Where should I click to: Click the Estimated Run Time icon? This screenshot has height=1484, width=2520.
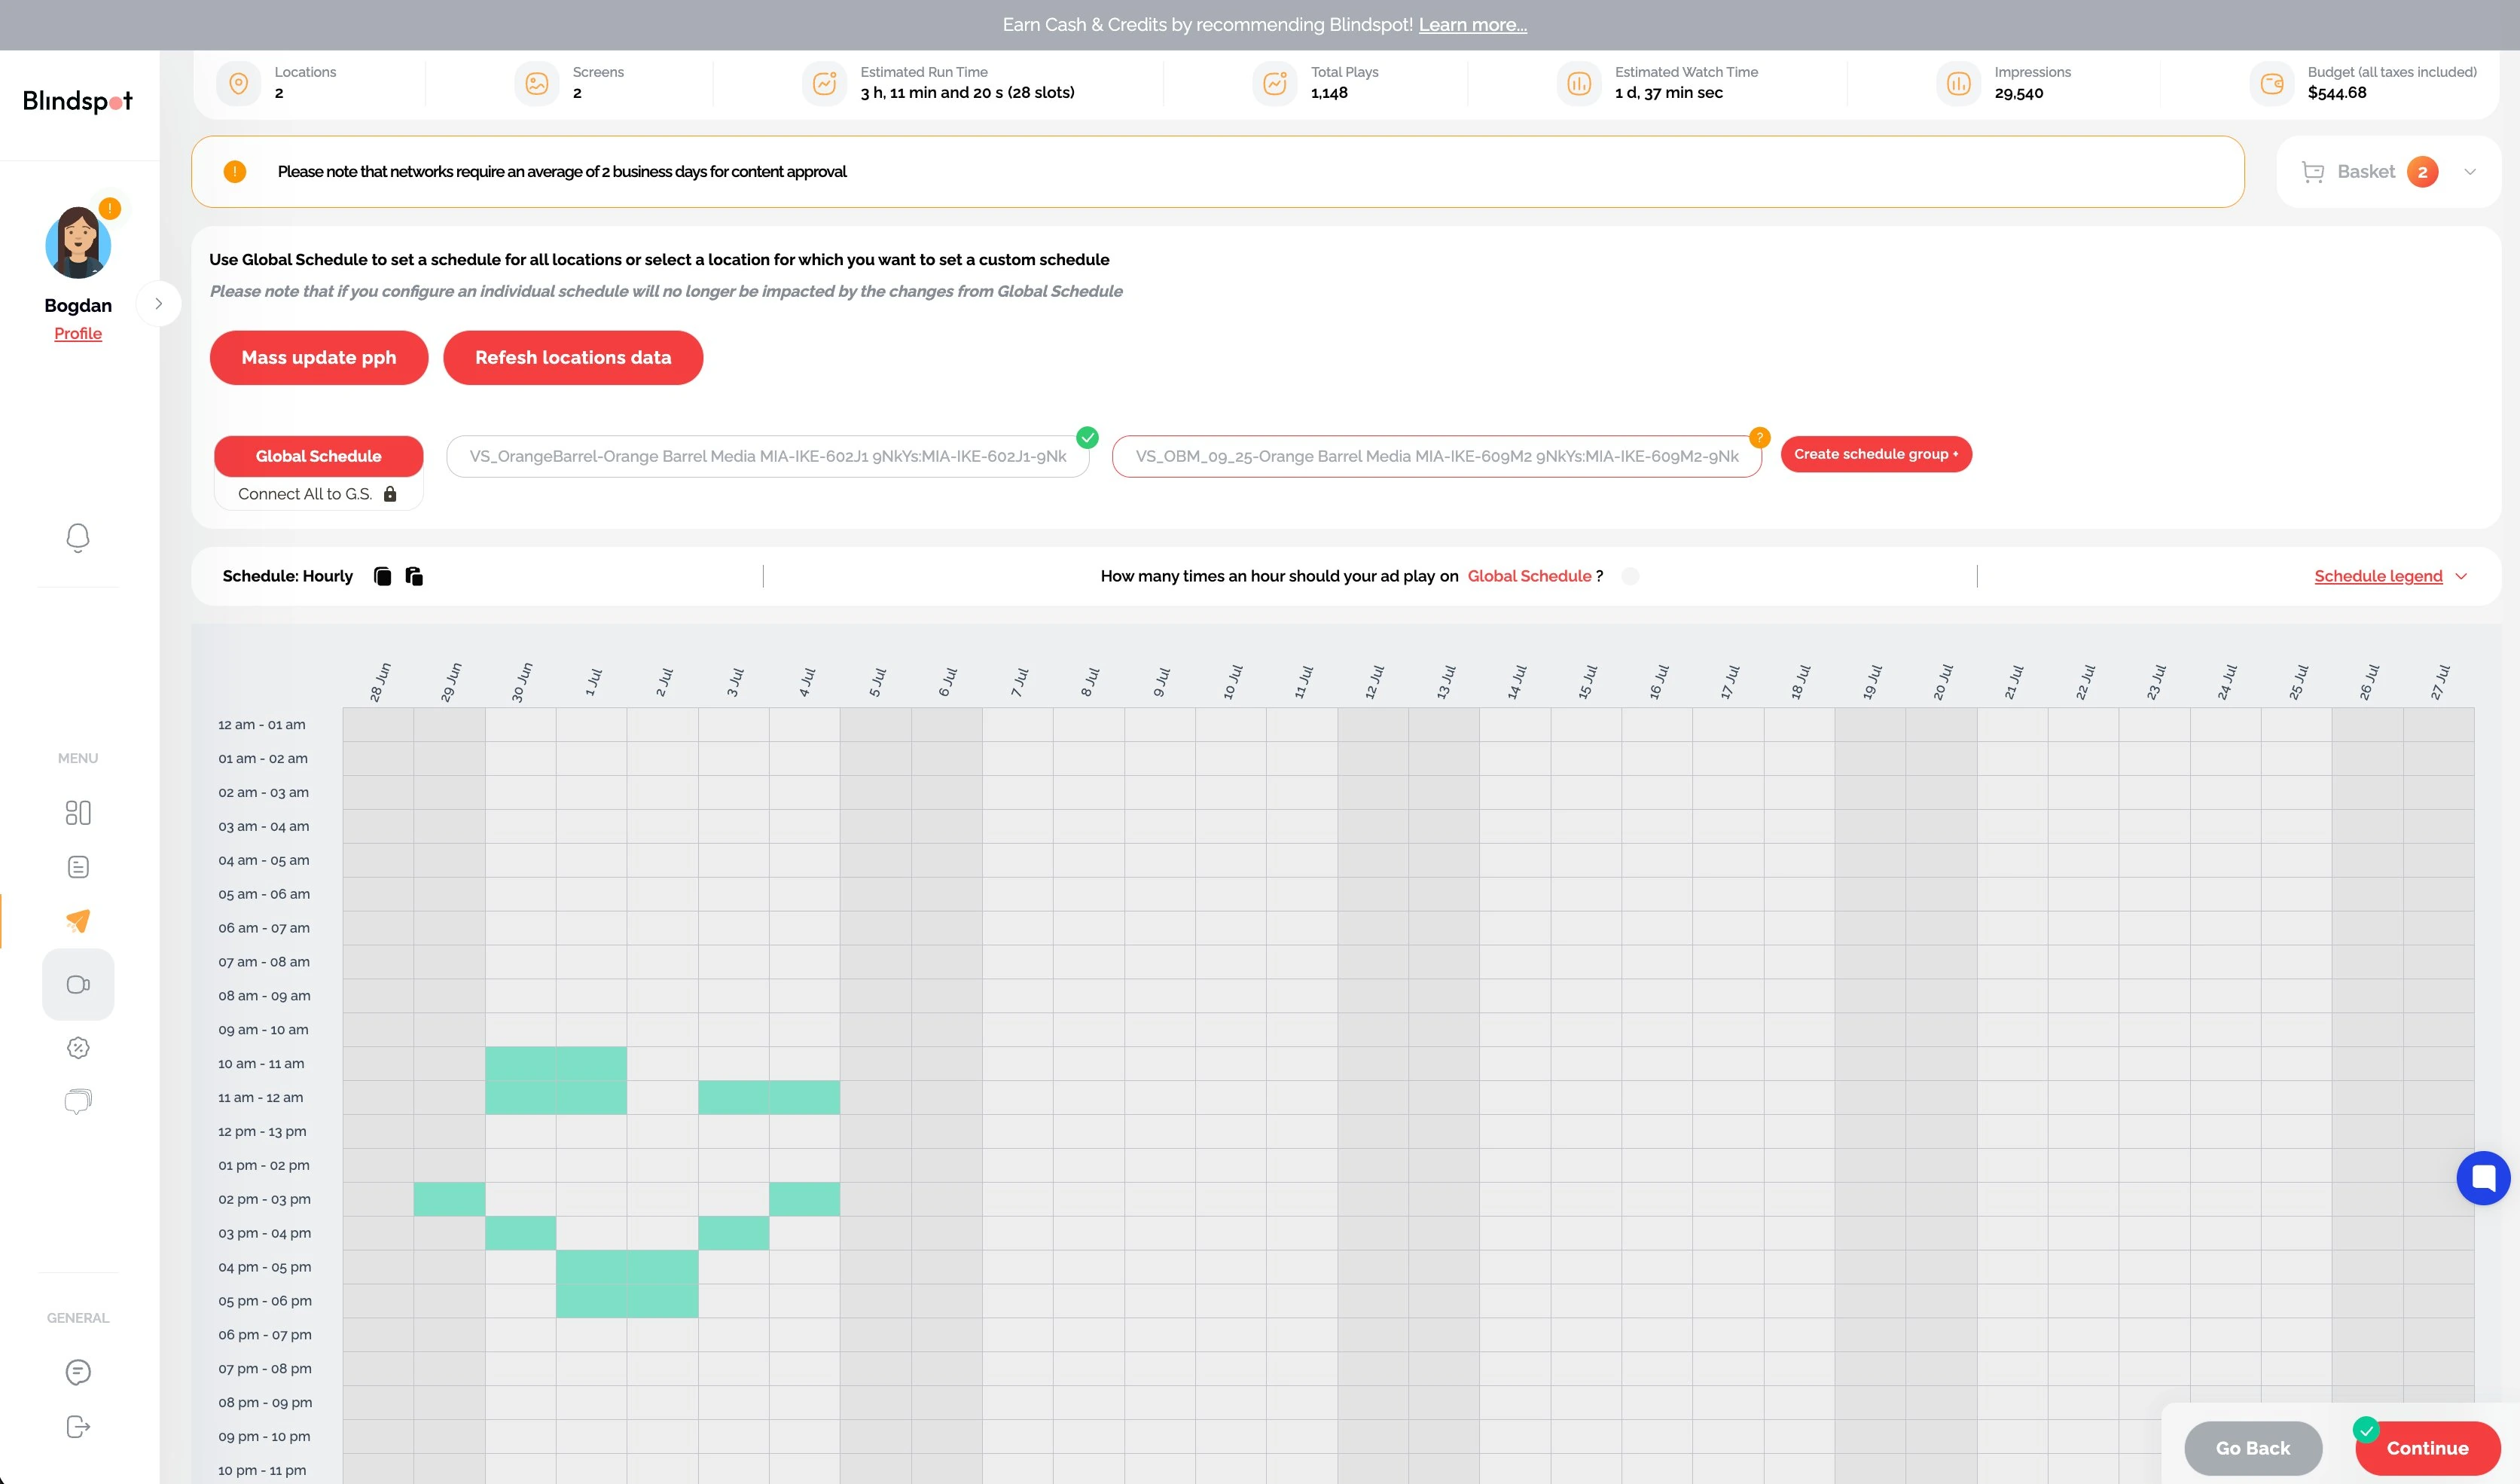pyautogui.click(x=825, y=83)
